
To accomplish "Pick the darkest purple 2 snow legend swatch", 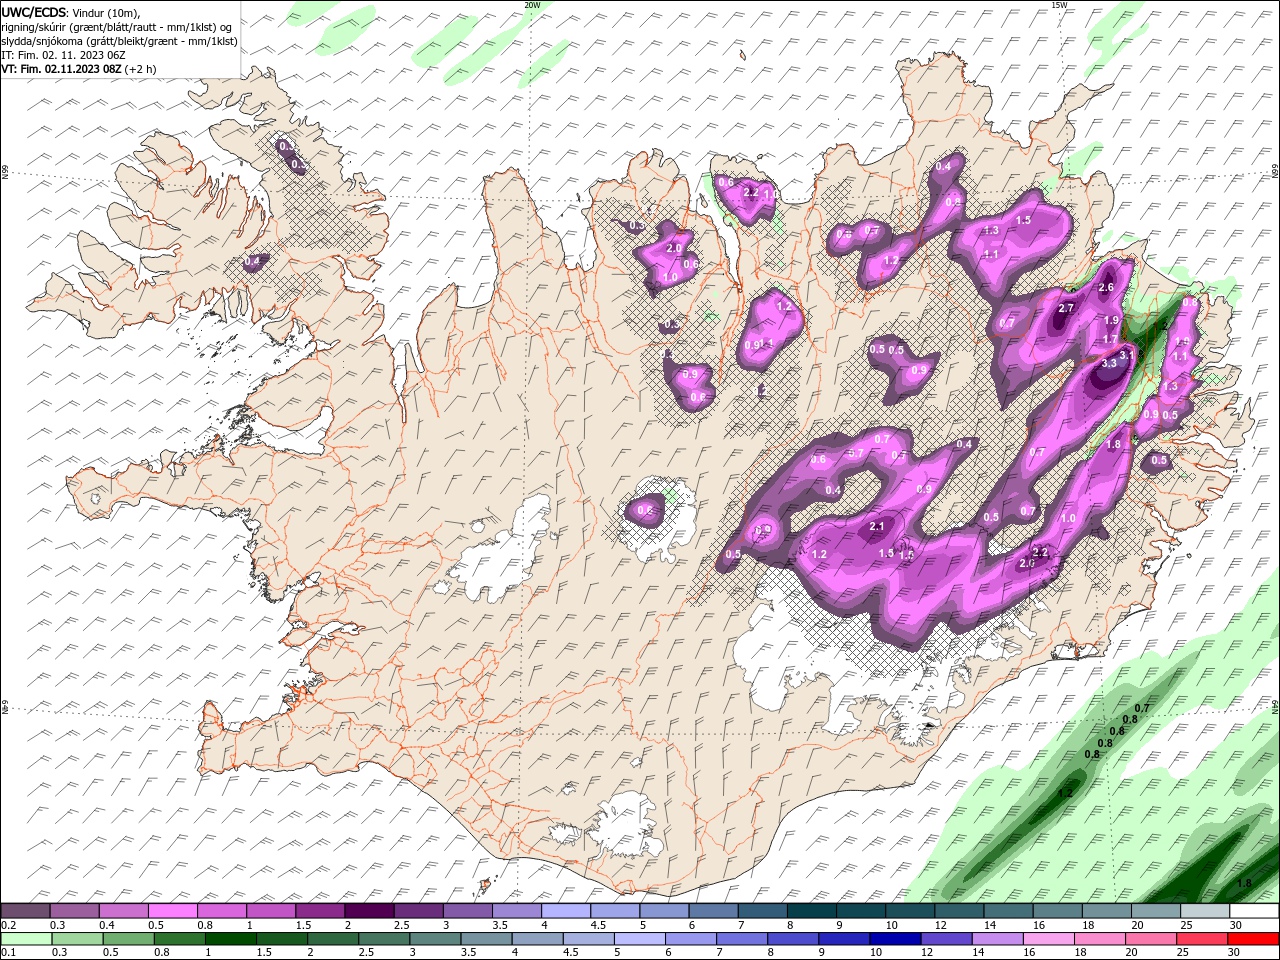I will pos(368,910).
